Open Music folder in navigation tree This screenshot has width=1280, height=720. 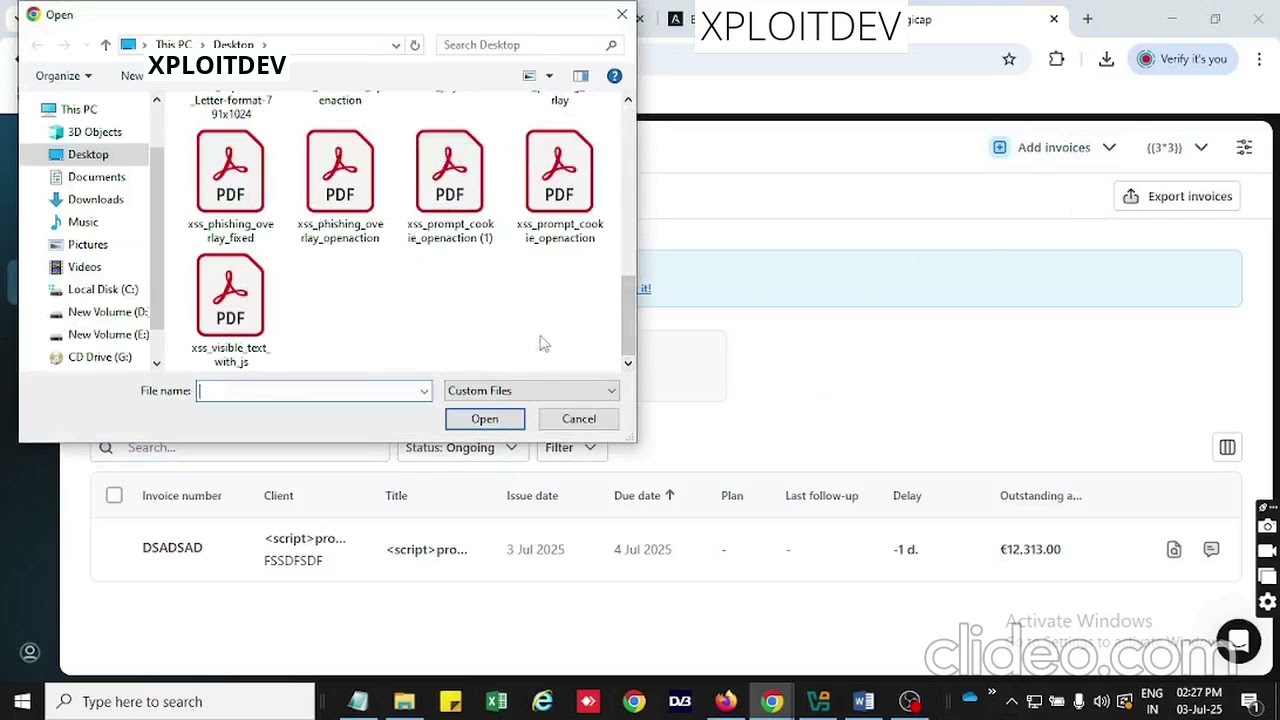(x=82, y=222)
